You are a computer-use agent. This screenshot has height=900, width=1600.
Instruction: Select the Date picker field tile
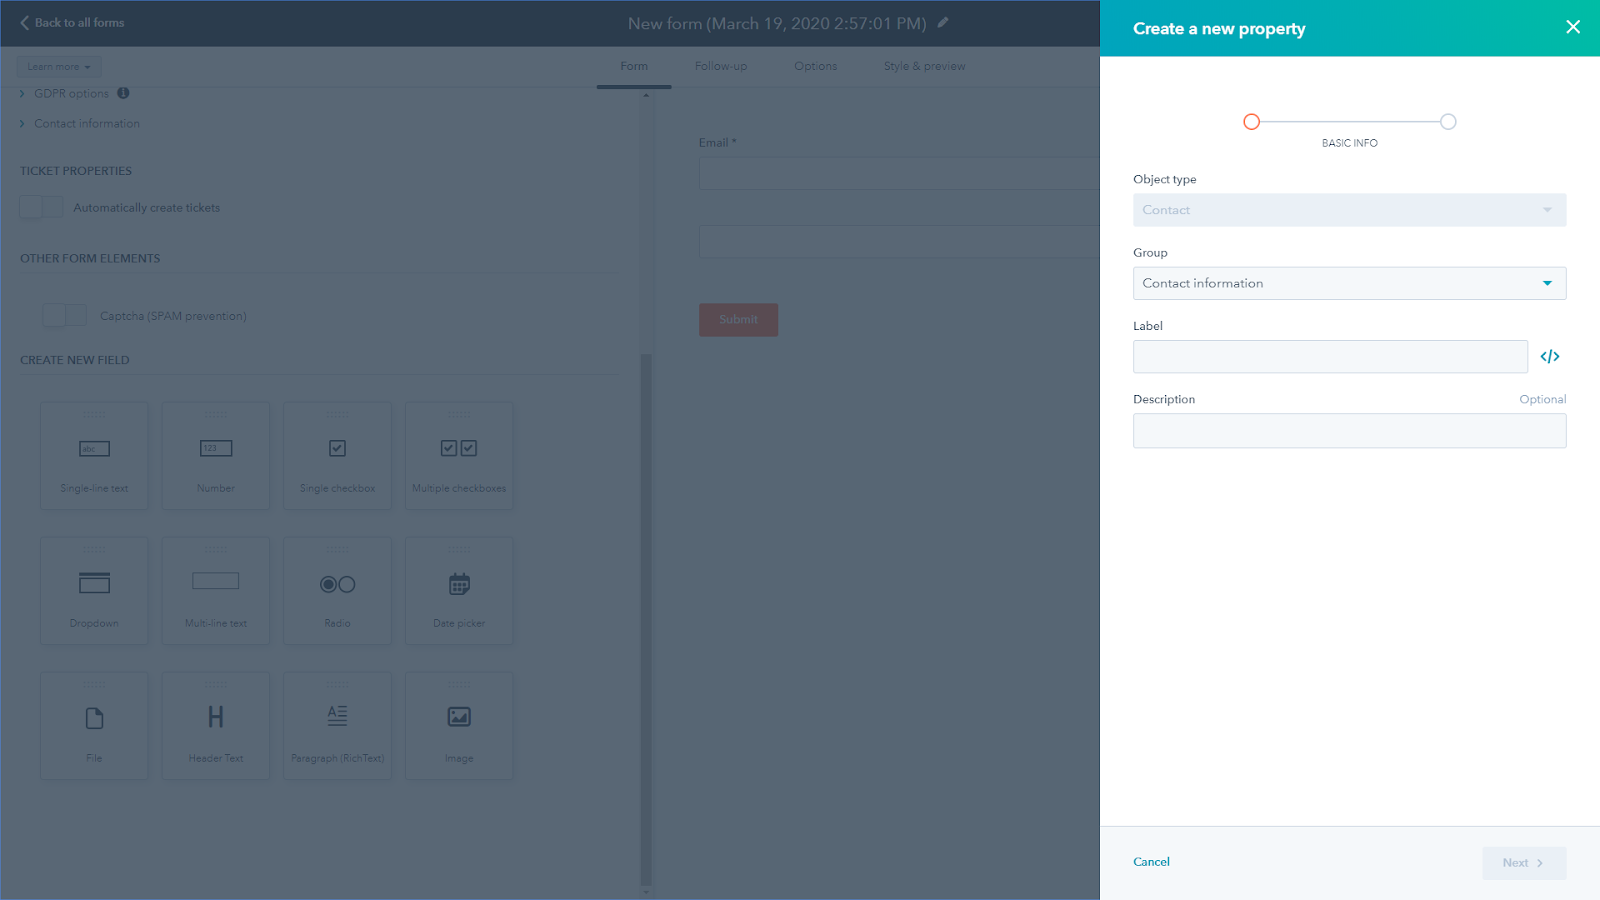[x=459, y=591]
